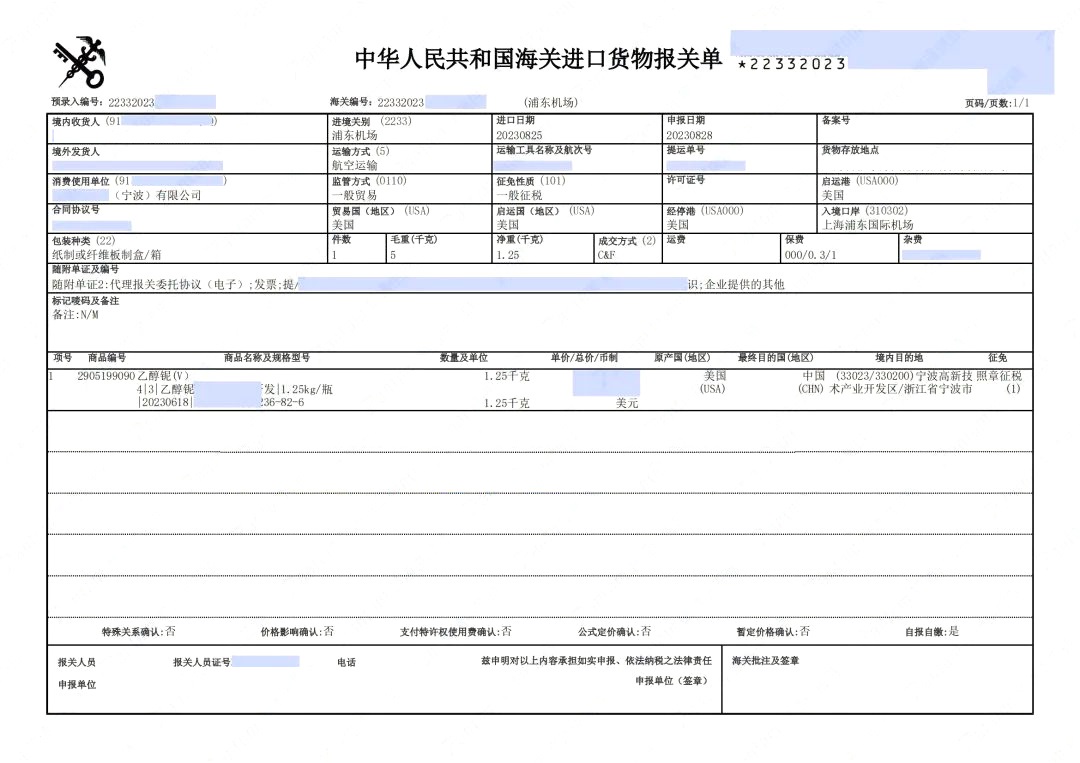Click the "成交方式 (2)" field label
The height and width of the screenshot is (763, 1080).
point(627,241)
